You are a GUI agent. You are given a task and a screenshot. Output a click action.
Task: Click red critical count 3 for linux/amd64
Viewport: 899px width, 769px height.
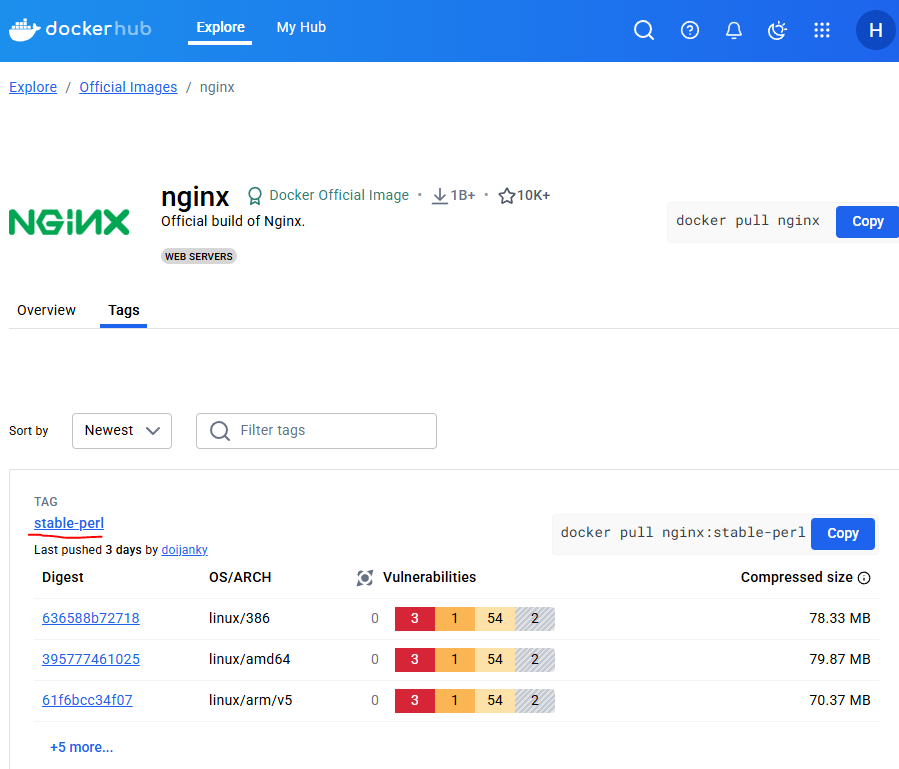click(x=415, y=659)
